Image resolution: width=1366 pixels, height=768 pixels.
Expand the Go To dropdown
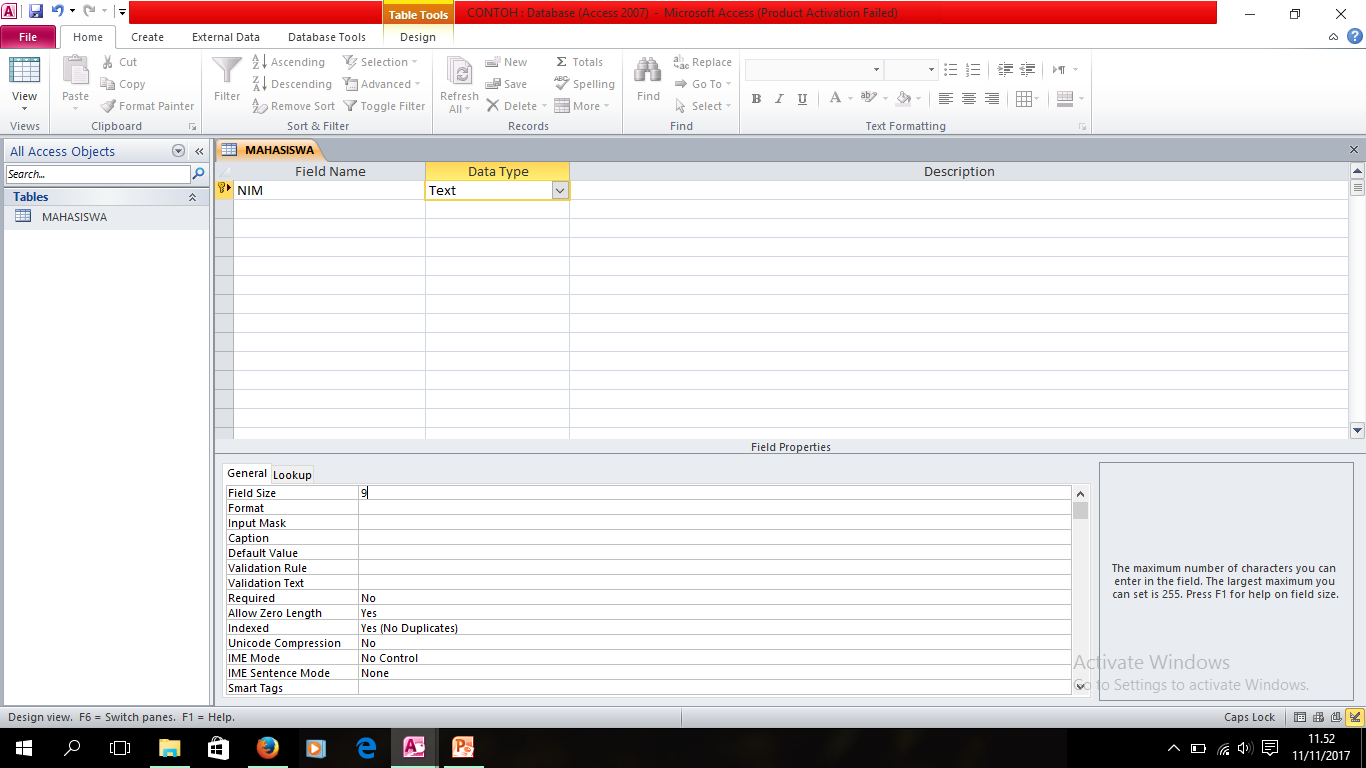click(703, 84)
